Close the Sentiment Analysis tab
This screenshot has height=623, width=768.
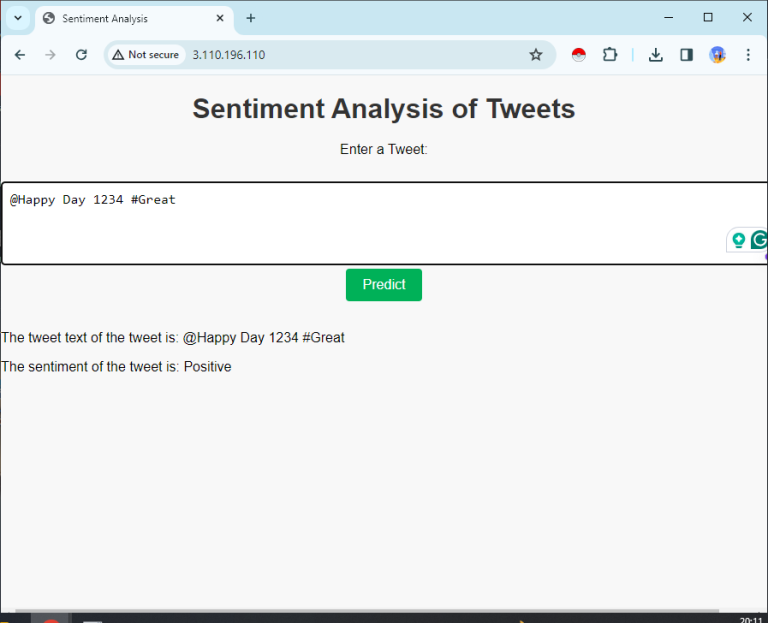220,18
